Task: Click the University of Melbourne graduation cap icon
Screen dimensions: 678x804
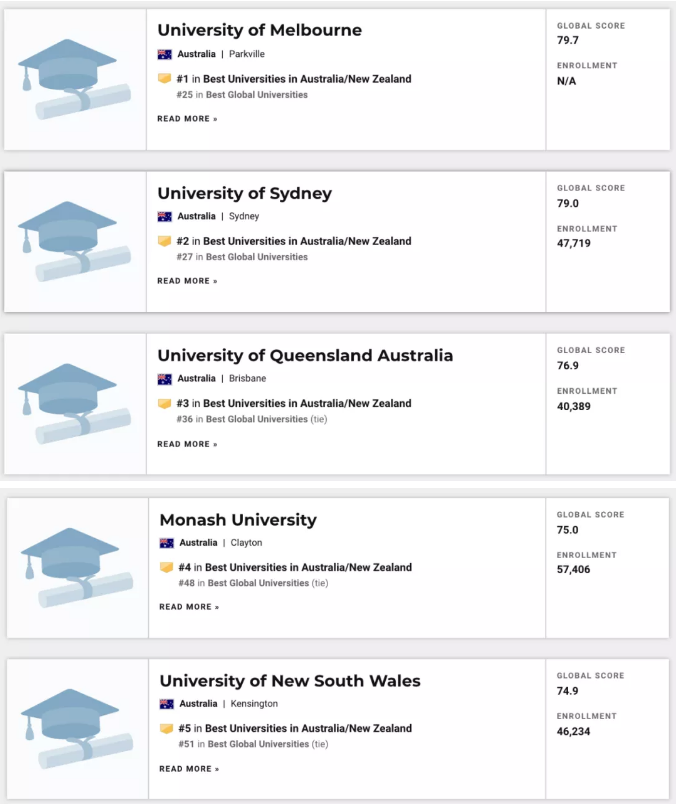Action: point(74,79)
